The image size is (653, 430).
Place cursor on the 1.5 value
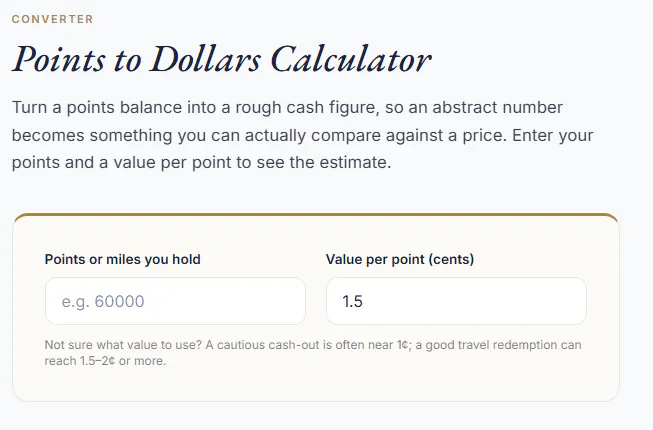pos(352,301)
